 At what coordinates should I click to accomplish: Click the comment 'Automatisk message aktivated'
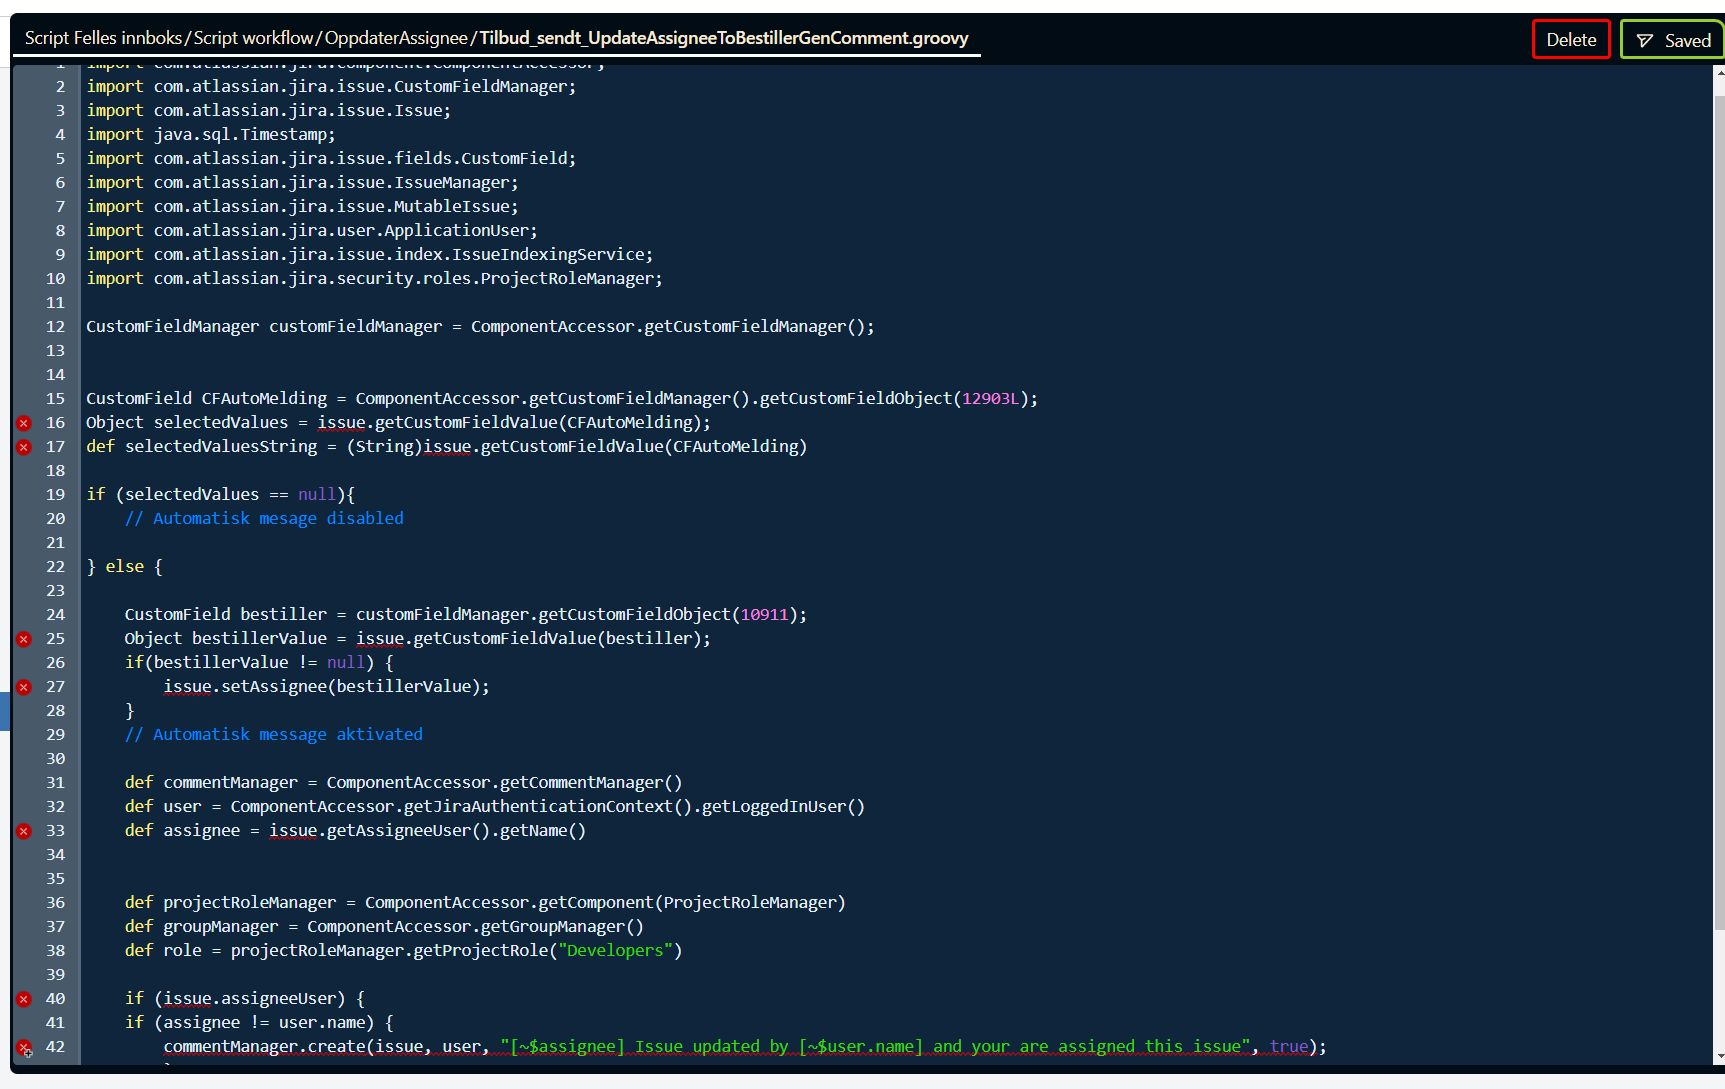coord(274,735)
